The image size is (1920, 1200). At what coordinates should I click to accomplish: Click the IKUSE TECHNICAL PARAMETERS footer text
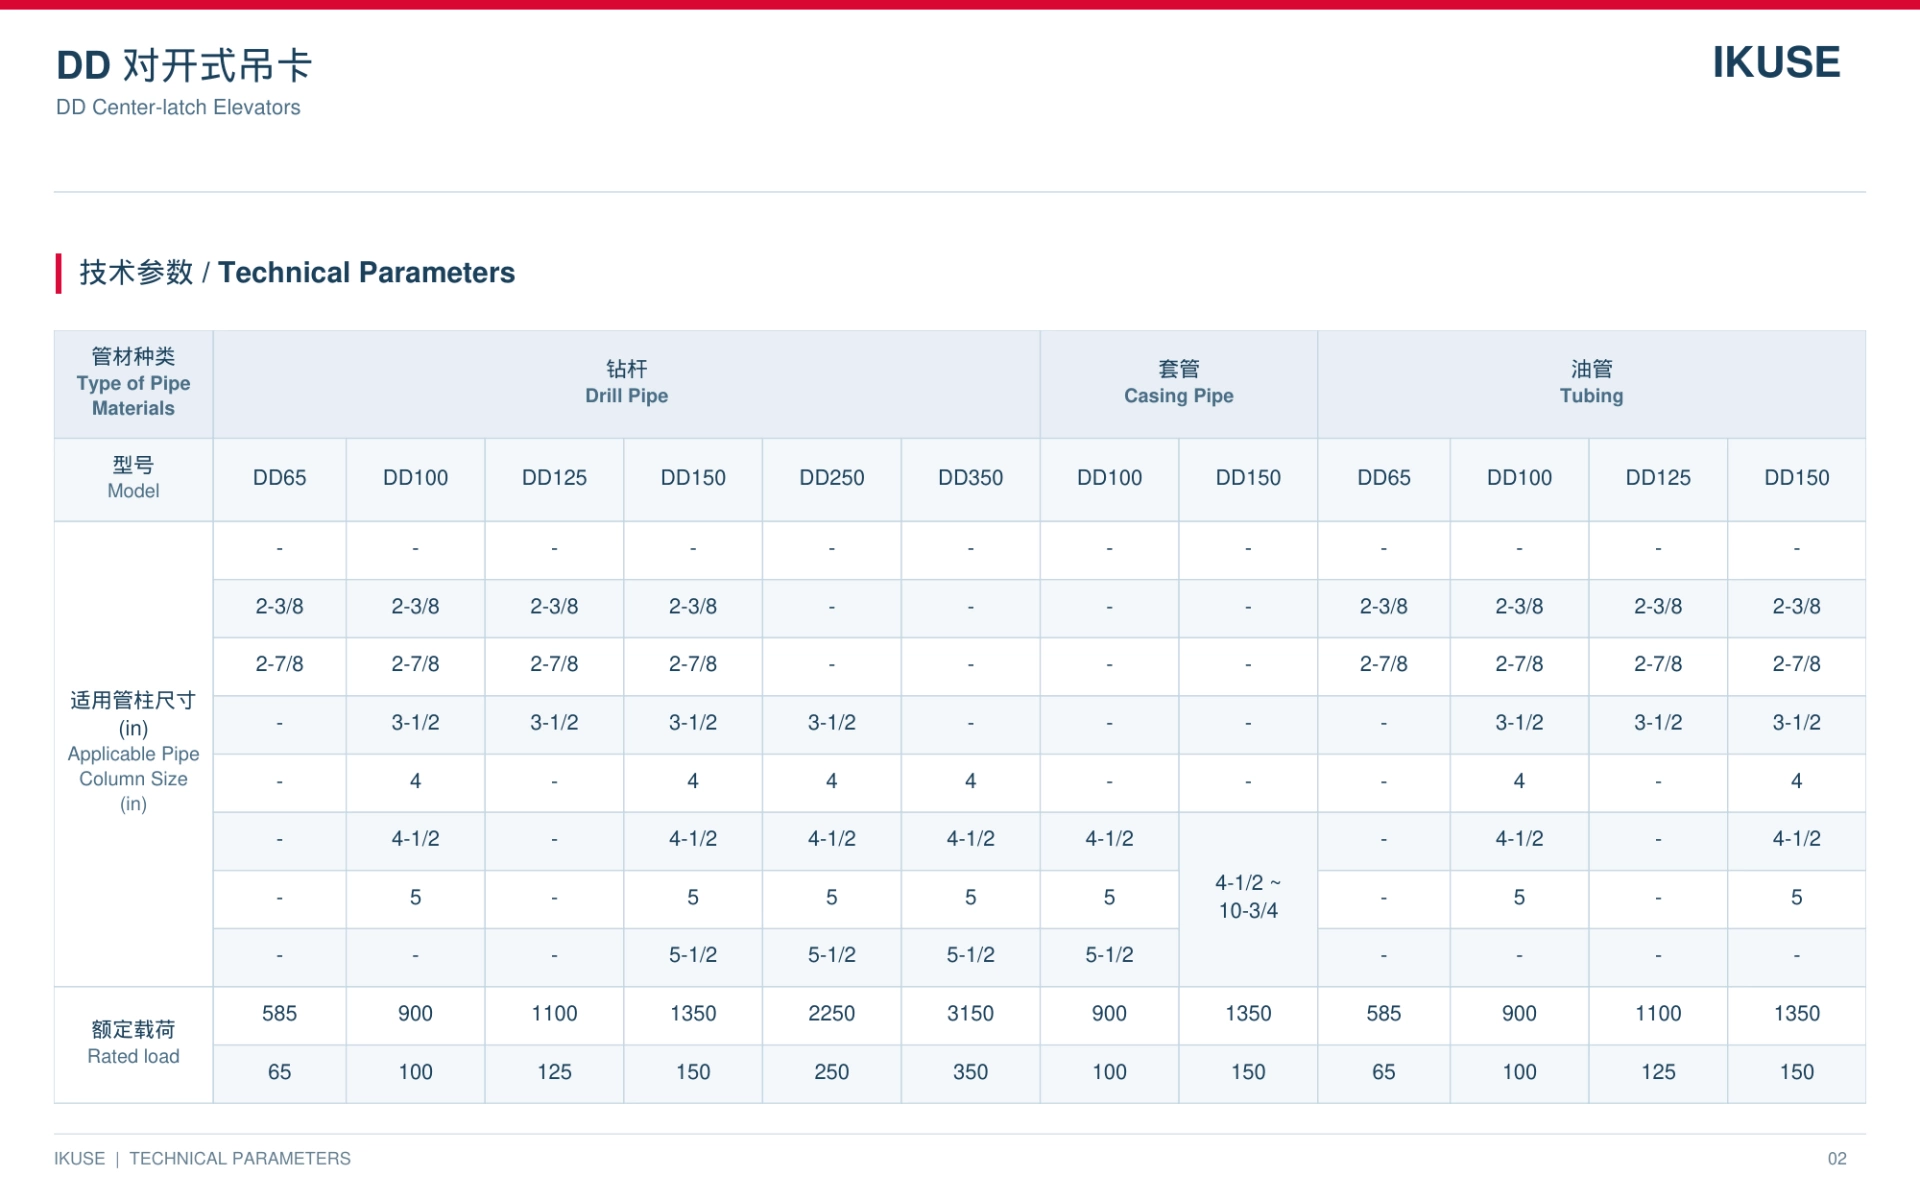click(x=202, y=1159)
